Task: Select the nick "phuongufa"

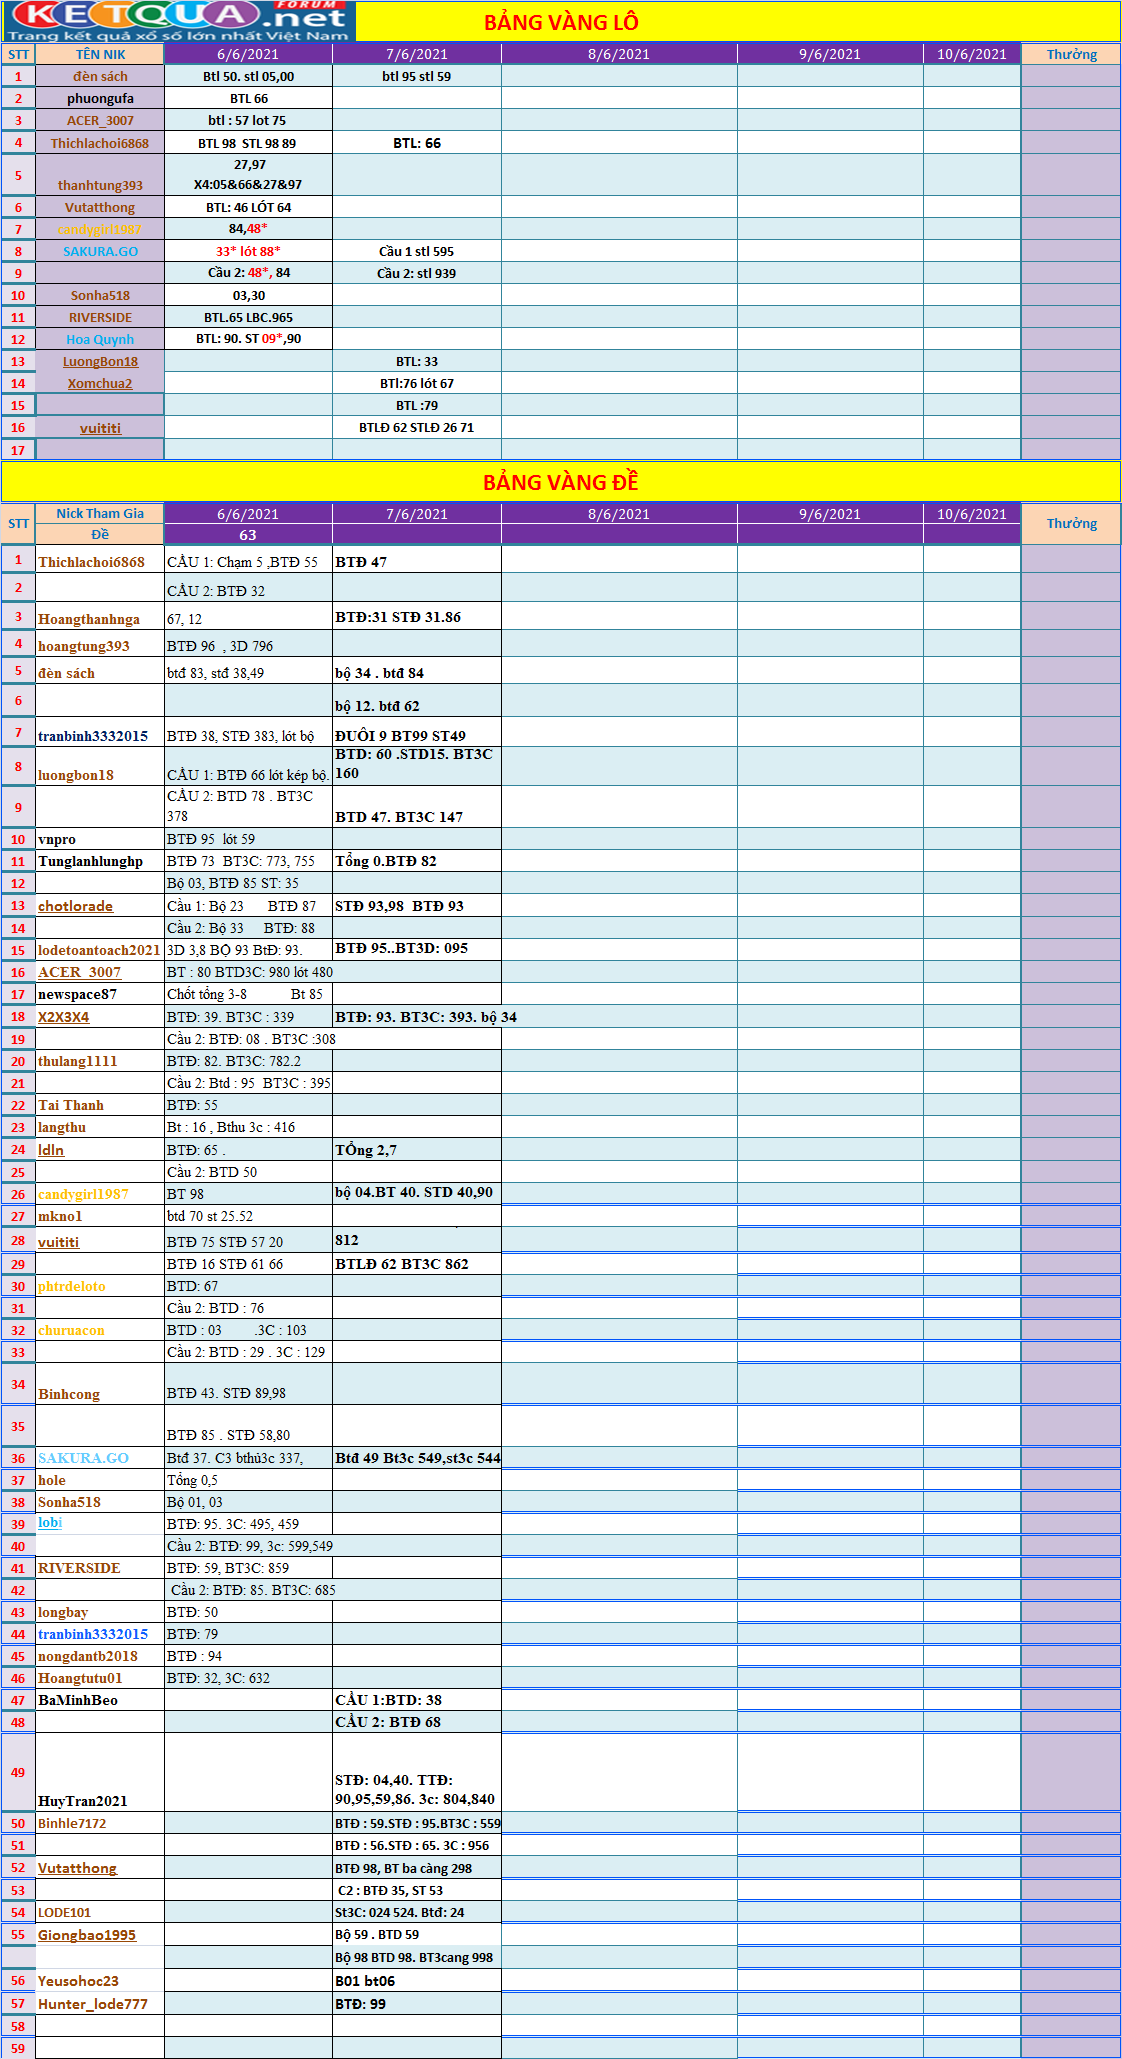Action: pyautogui.click(x=100, y=99)
